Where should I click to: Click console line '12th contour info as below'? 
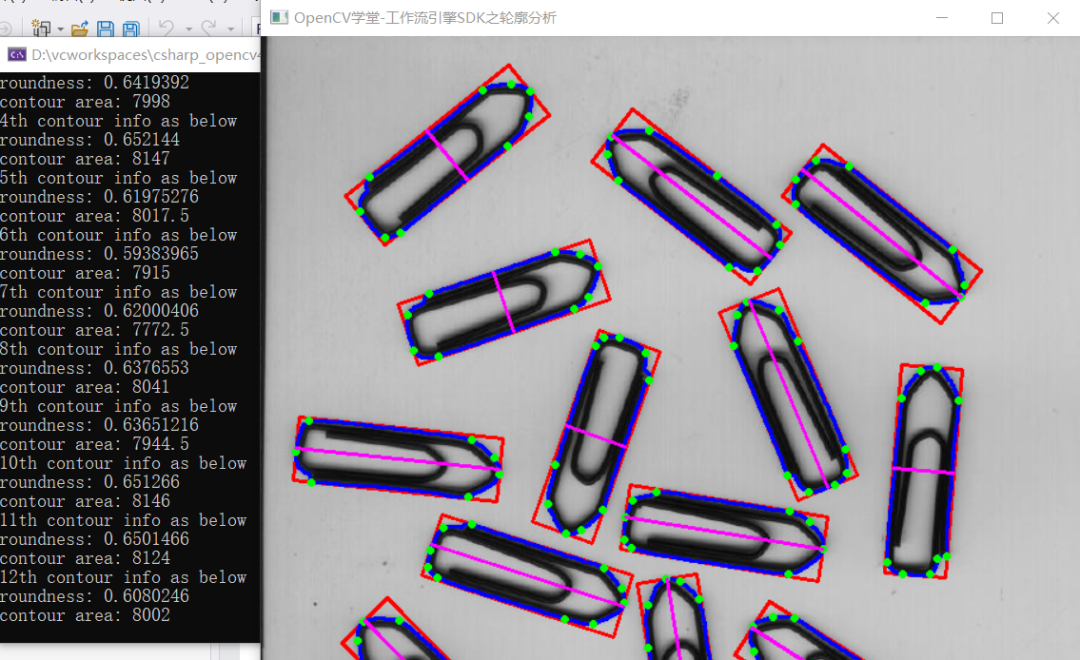[123, 577]
